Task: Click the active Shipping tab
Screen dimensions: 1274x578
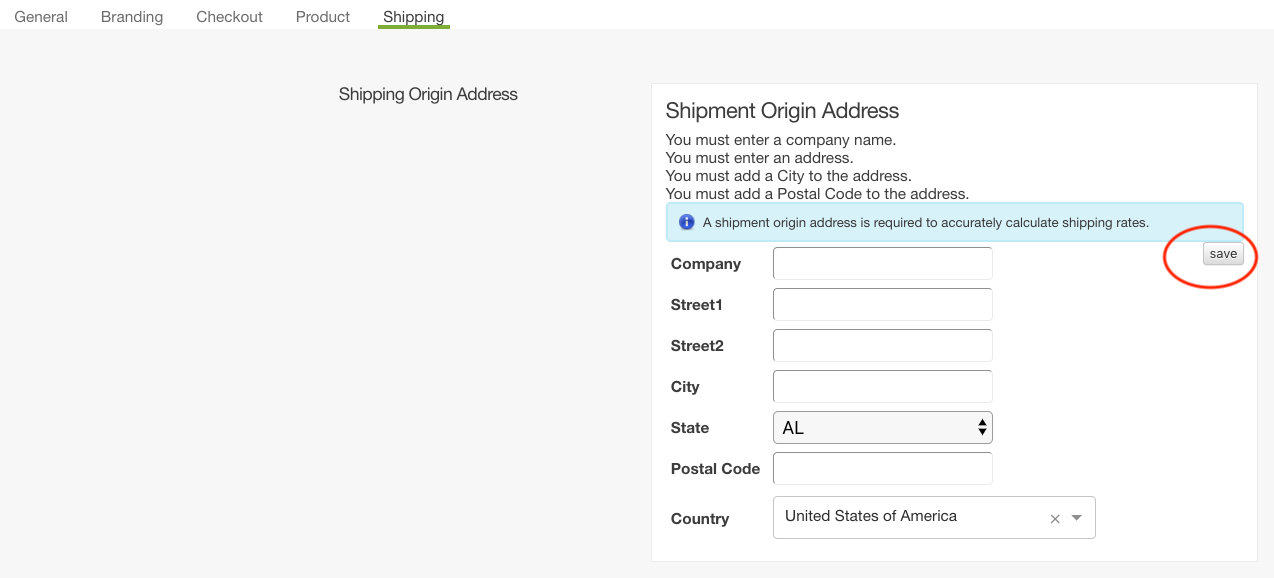Action: pos(413,17)
